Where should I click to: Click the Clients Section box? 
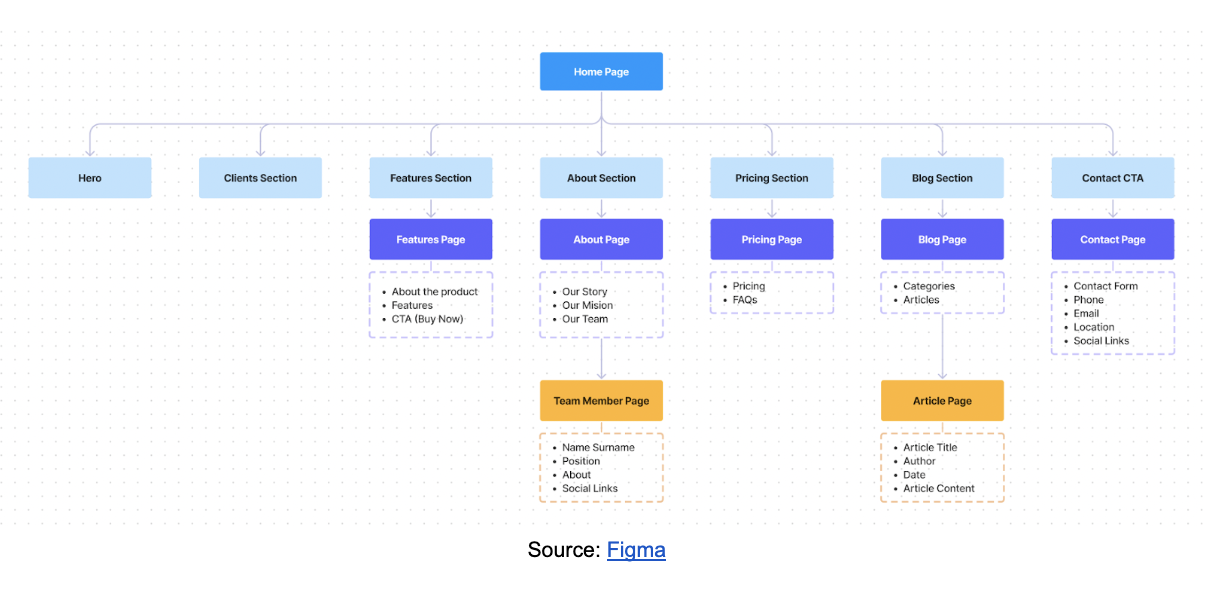(260, 178)
